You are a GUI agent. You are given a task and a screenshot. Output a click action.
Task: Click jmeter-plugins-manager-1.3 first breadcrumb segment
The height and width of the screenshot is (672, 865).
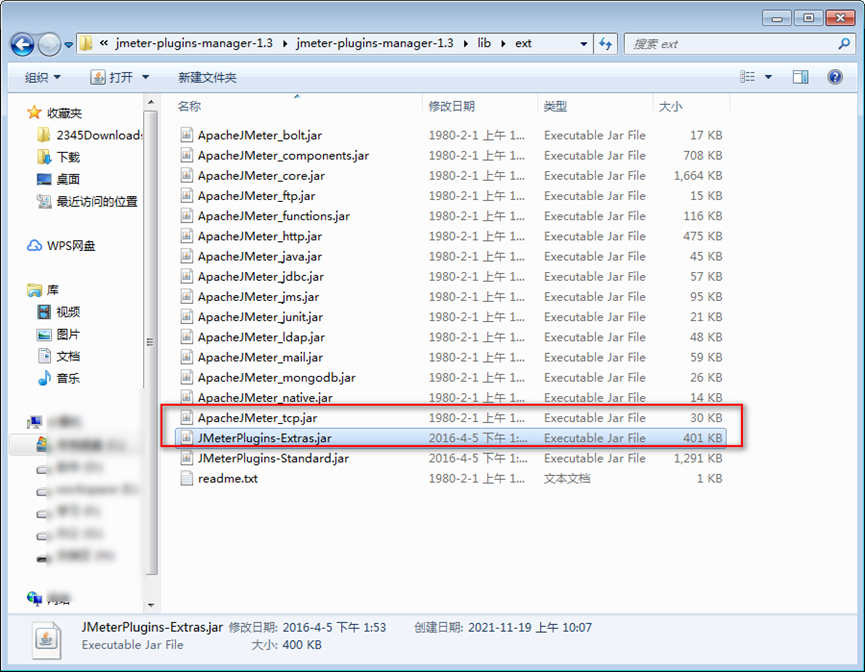tap(194, 44)
